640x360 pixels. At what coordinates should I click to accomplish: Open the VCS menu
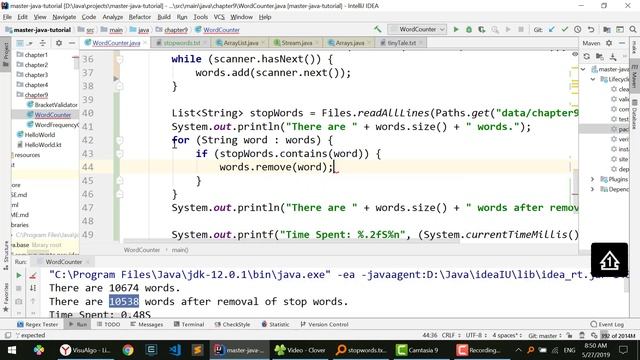(219, 17)
